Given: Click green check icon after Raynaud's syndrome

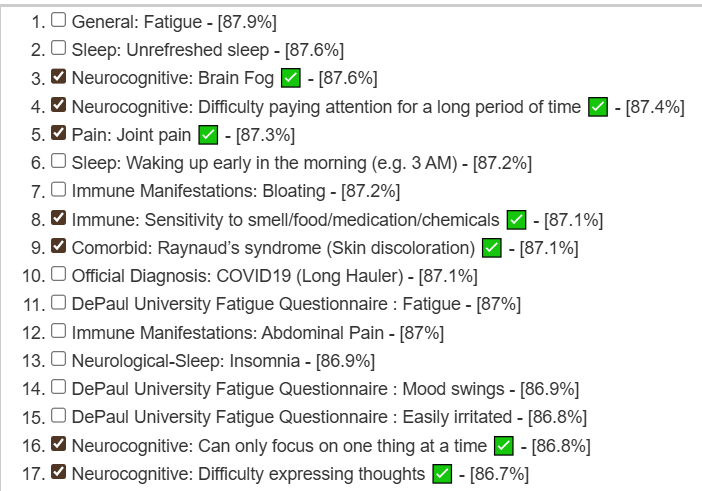Looking at the screenshot, I should coord(492,248).
